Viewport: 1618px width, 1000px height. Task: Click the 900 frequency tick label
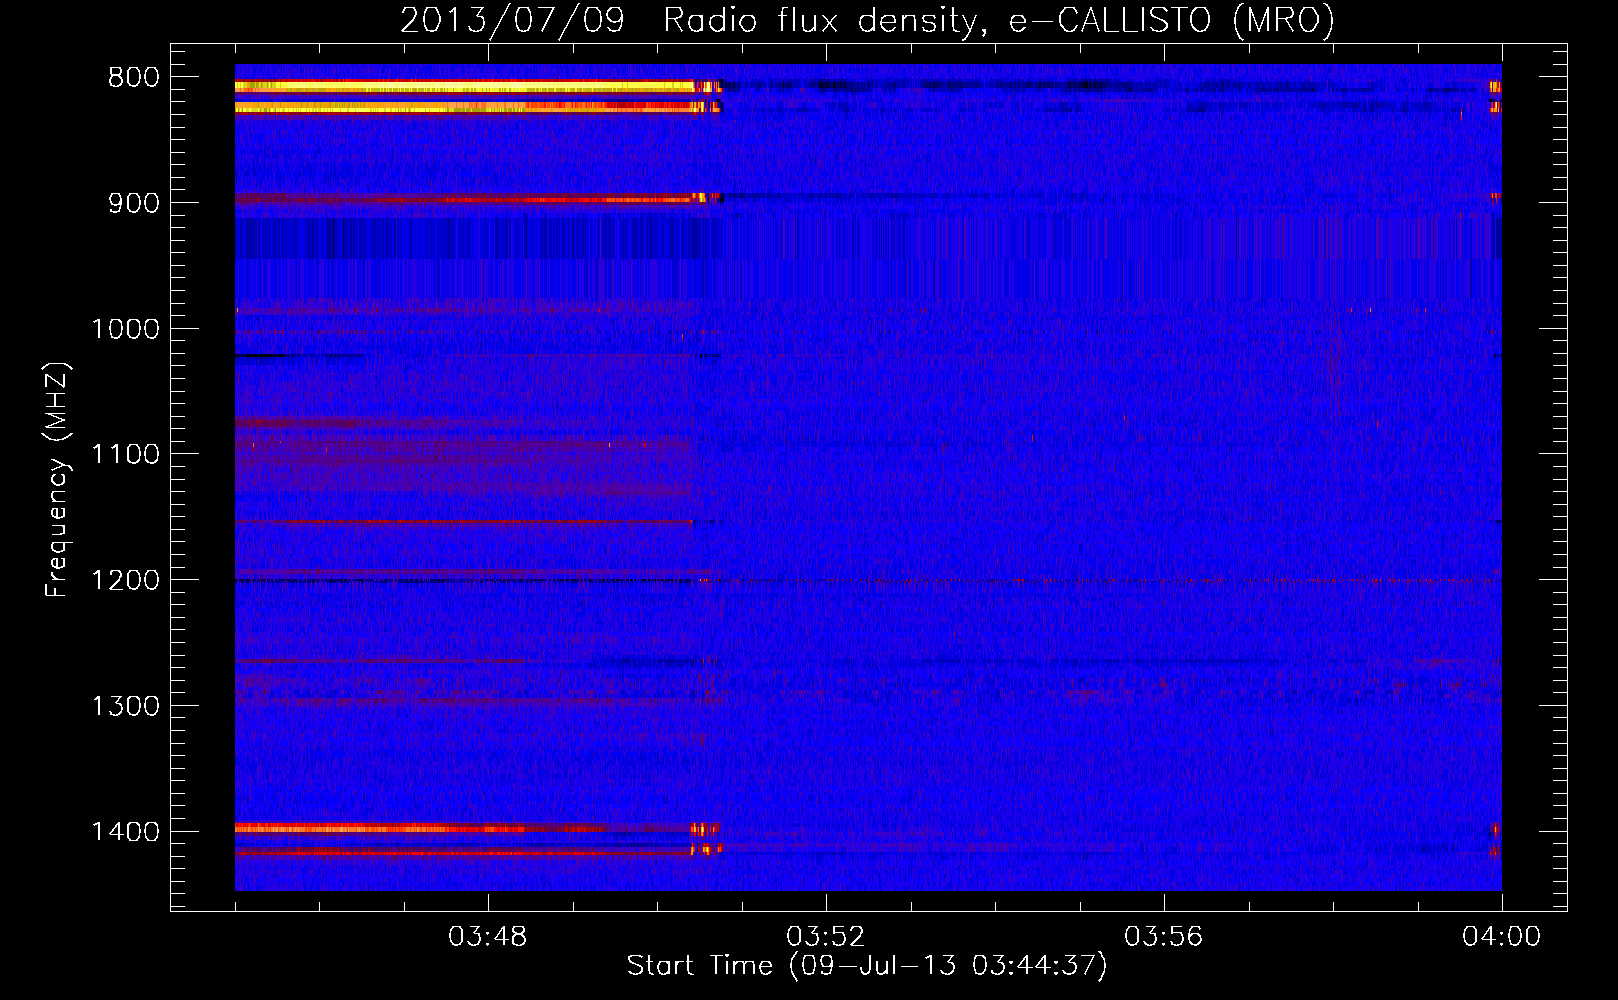point(133,204)
